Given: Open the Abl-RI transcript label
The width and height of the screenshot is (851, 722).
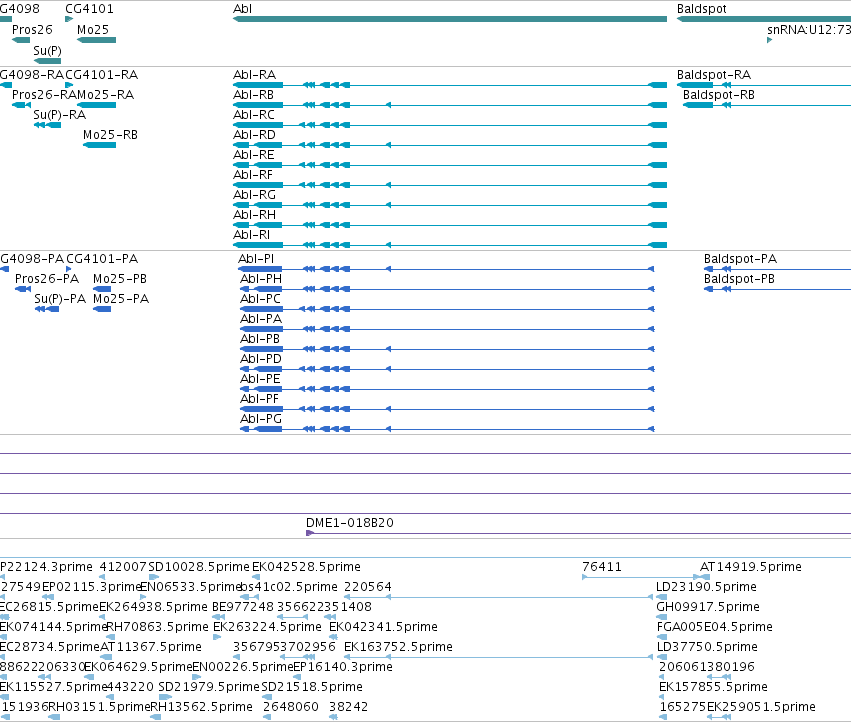Looking at the screenshot, I should pyautogui.click(x=251, y=235).
